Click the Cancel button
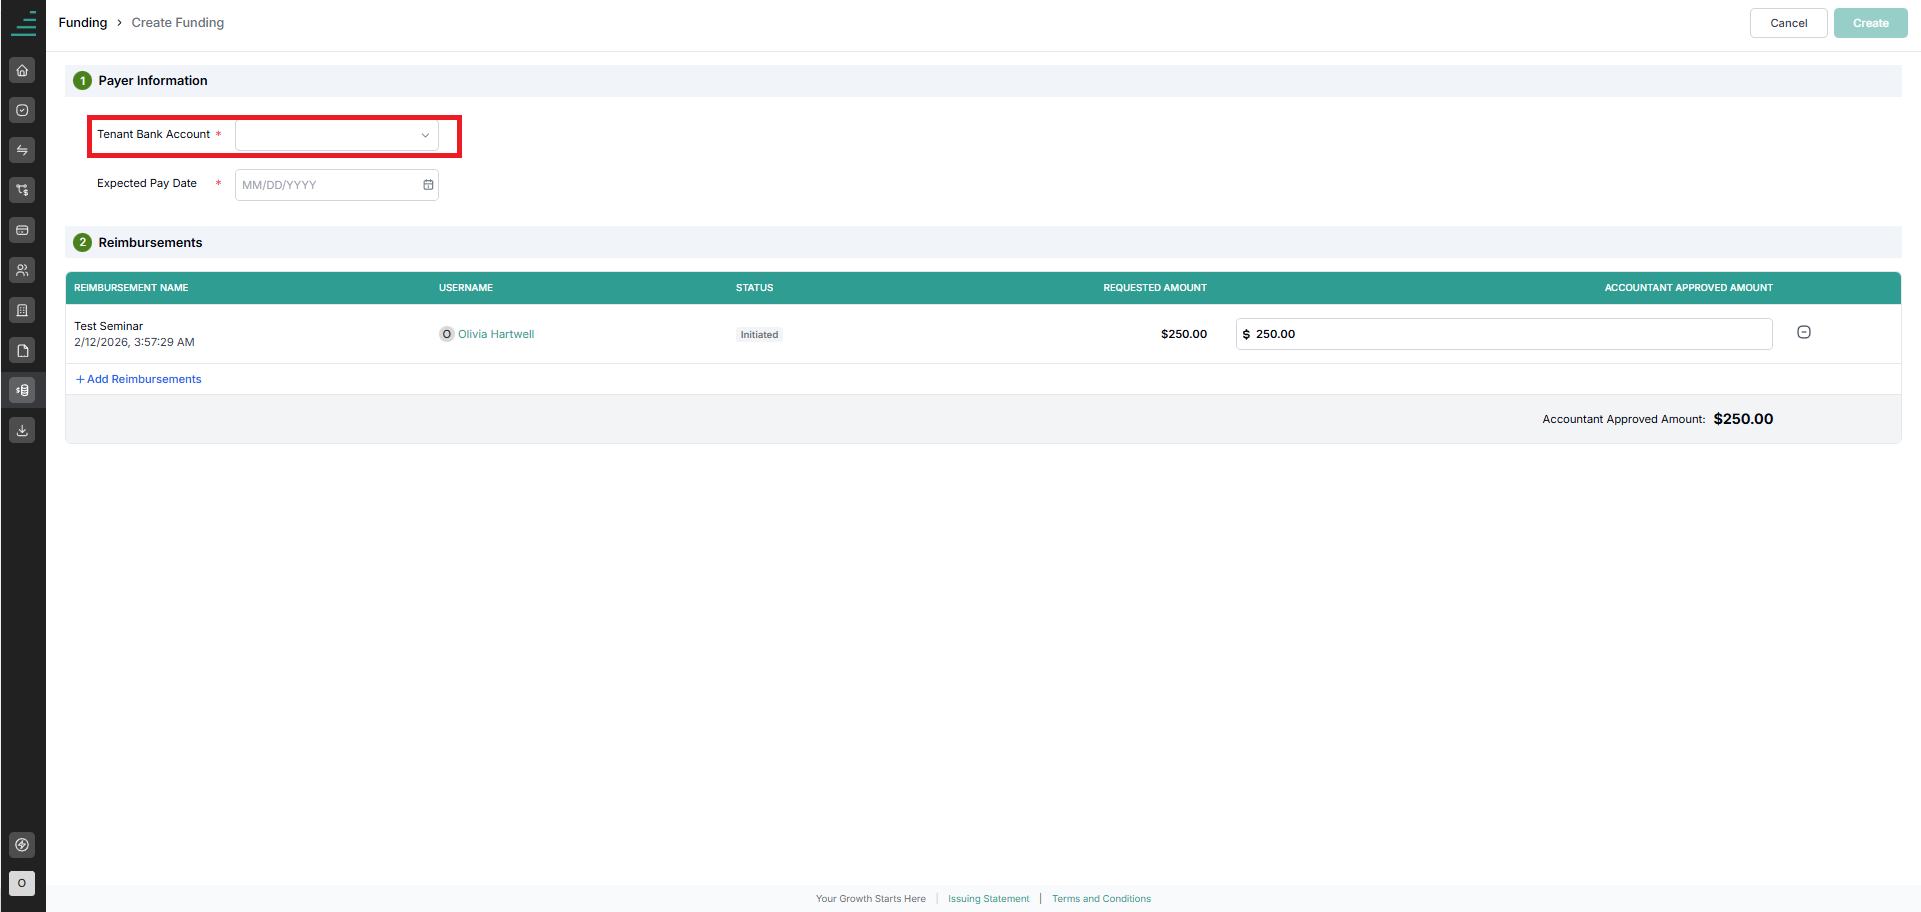The width and height of the screenshot is (1921, 912). [x=1788, y=23]
